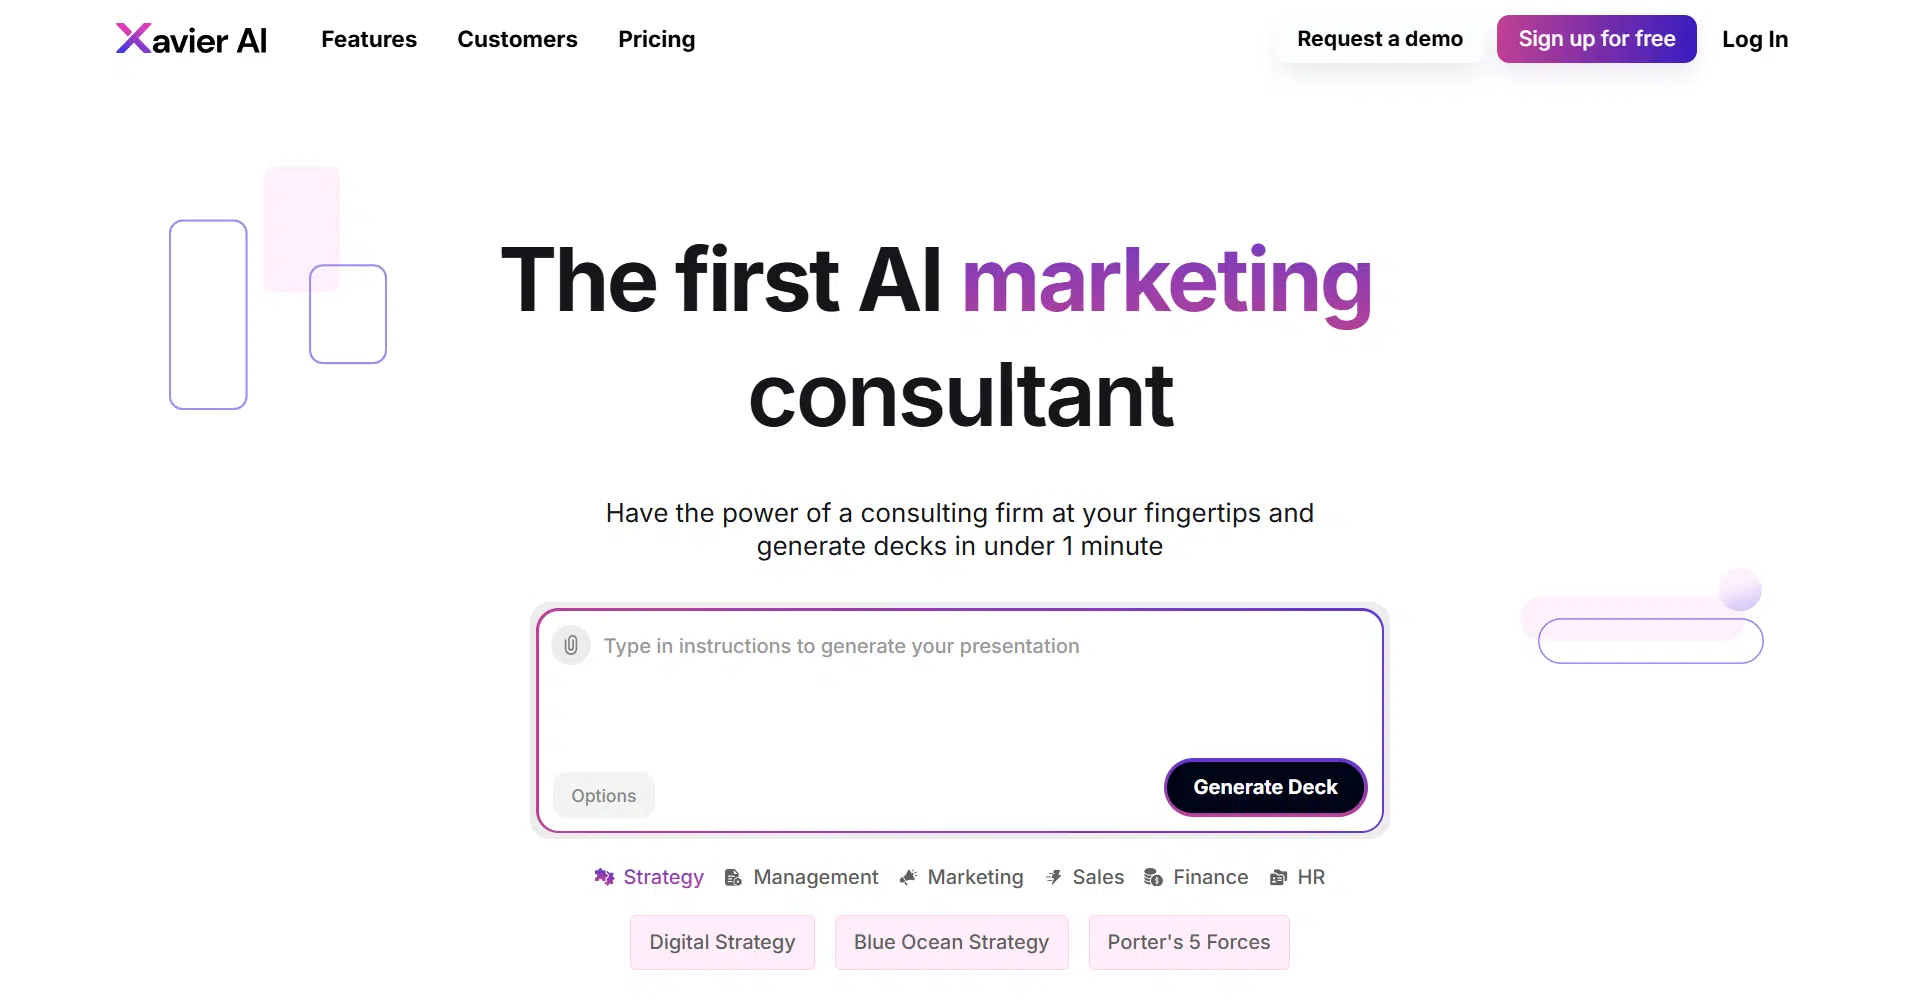The height and width of the screenshot is (1000, 1920).
Task: Select the Digital Strategy template chip
Action: click(722, 942)
